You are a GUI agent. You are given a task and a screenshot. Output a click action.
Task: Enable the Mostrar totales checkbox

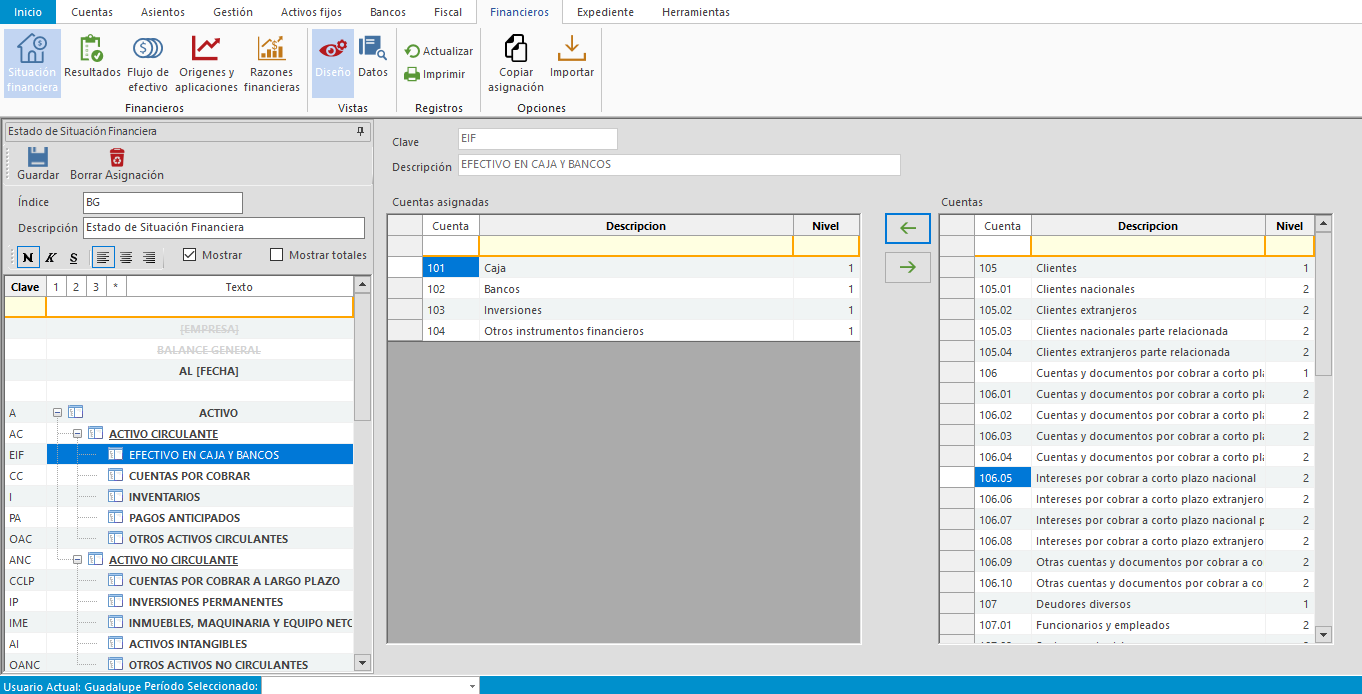tap(277, 255)
